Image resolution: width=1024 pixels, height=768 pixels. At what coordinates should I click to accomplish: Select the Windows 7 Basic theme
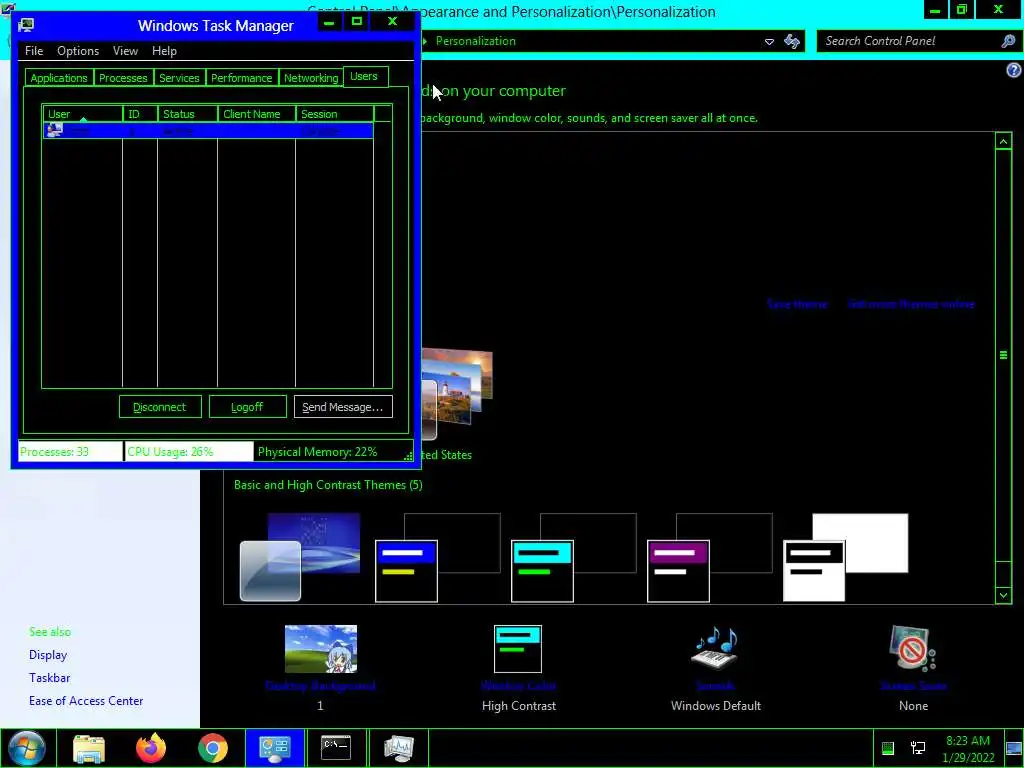(300, 556)
